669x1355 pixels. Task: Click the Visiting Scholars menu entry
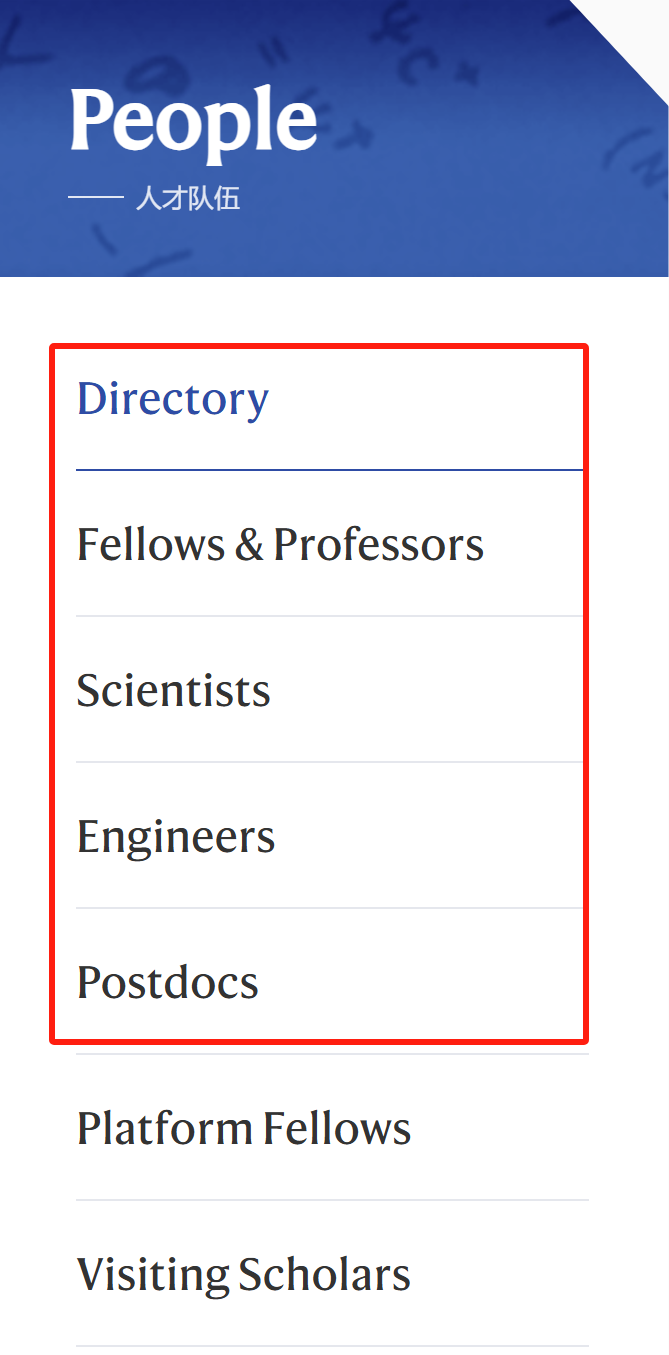click(x=244, y=1275)
